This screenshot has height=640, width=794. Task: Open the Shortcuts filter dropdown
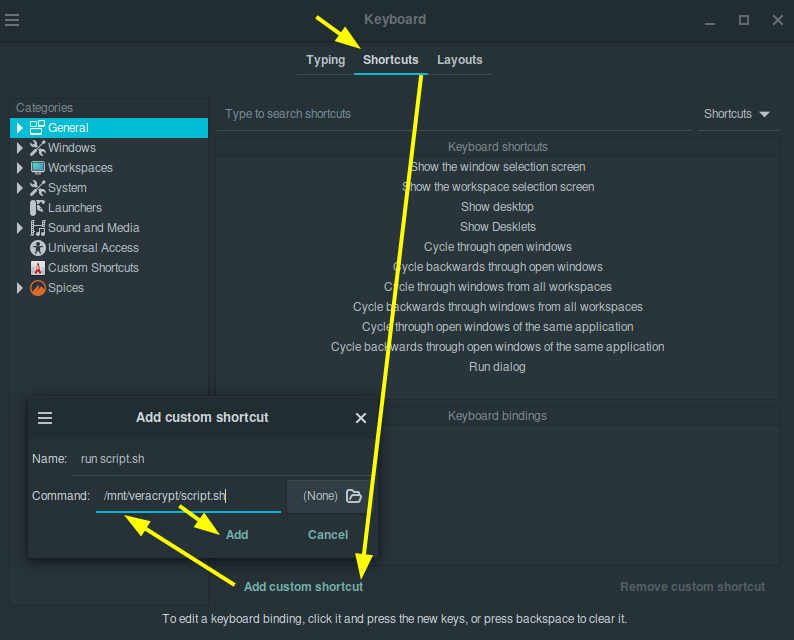click(x=737, y=114)
